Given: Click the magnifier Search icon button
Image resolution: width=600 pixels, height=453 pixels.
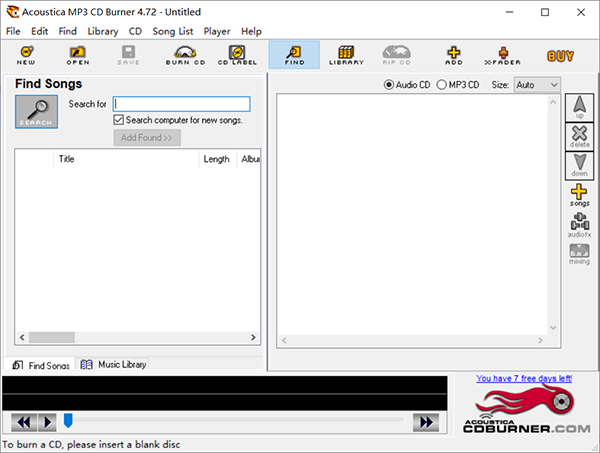Looking at the screenshot, I should coord(36,112).
